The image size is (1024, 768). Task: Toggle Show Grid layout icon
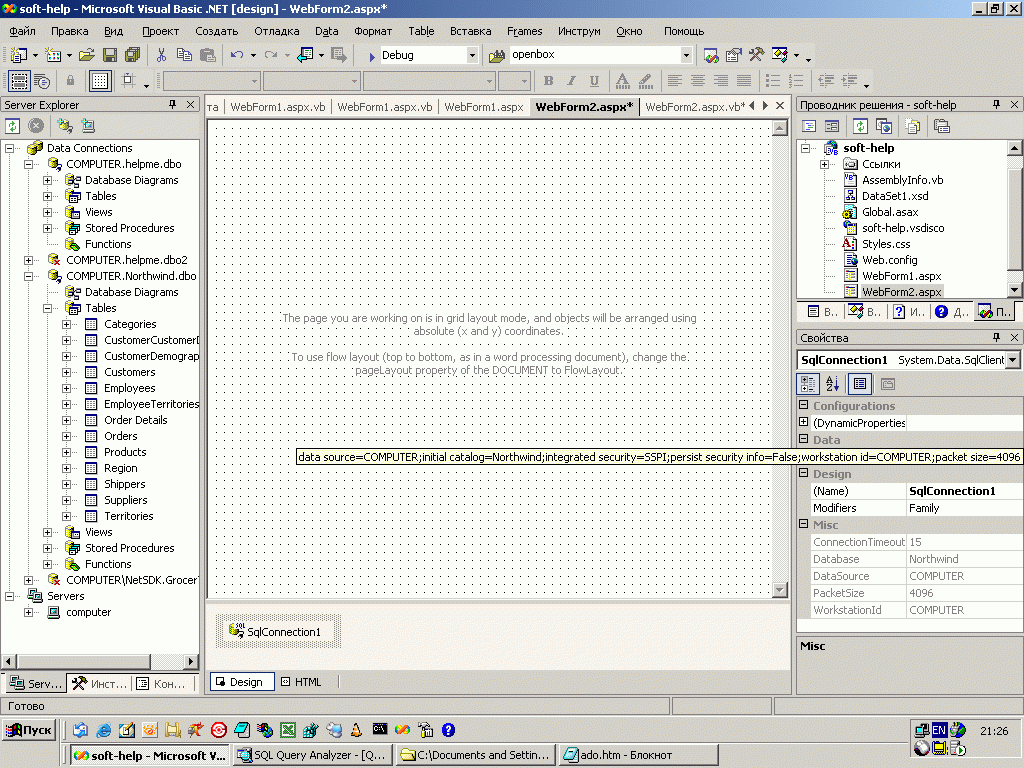[100, 81]
